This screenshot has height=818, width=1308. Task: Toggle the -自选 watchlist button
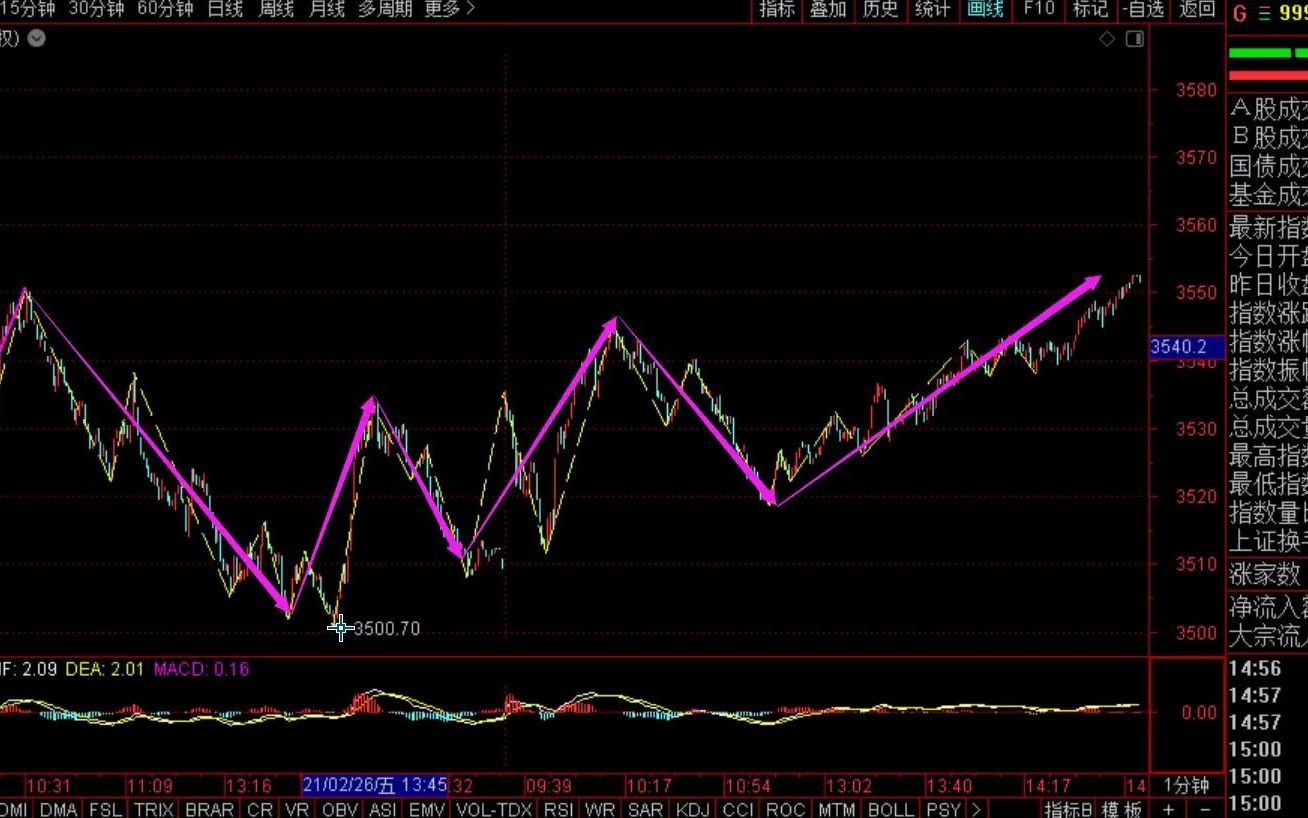coord(1143,9)
